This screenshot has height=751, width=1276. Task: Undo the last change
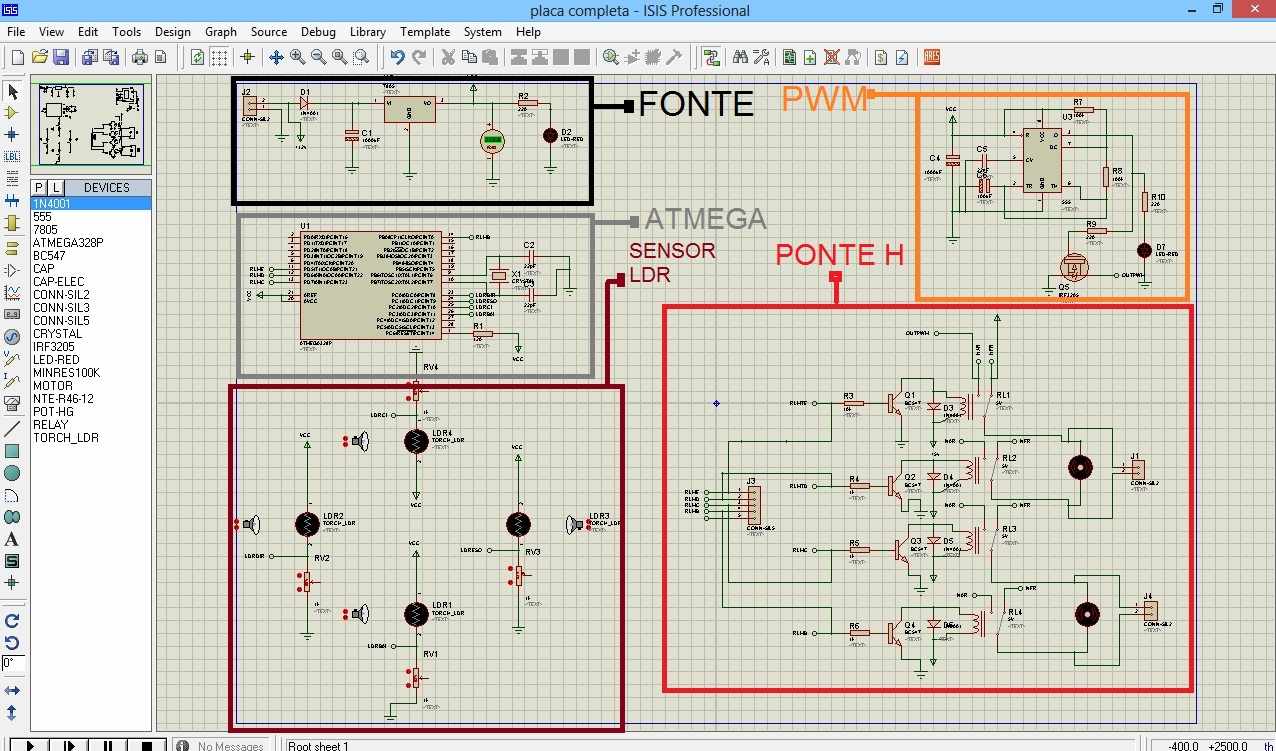click(397, 57)
